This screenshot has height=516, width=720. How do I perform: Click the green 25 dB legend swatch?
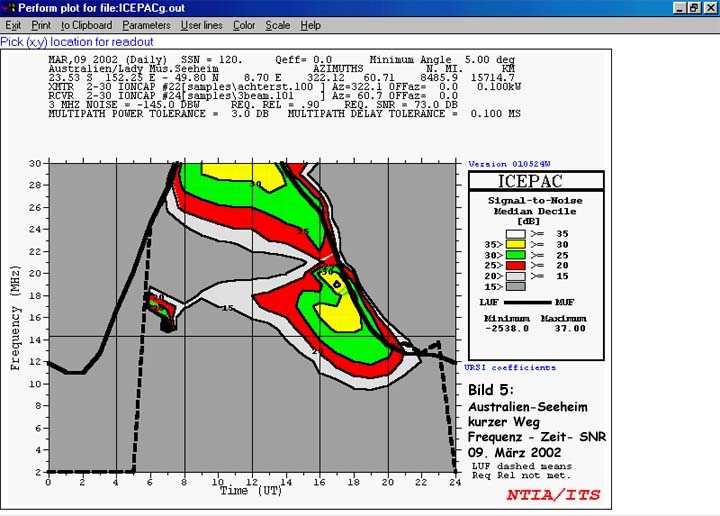coord(513,254)
